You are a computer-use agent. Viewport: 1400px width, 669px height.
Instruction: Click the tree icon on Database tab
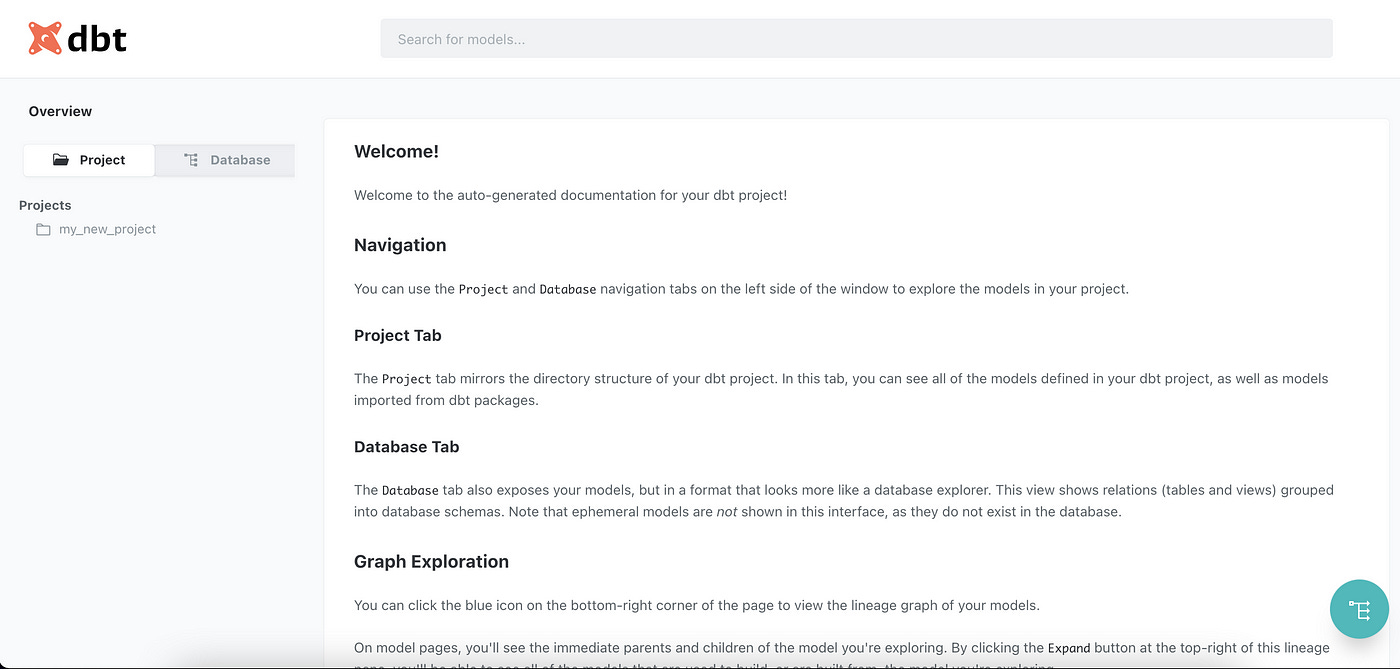click(192, 160)
